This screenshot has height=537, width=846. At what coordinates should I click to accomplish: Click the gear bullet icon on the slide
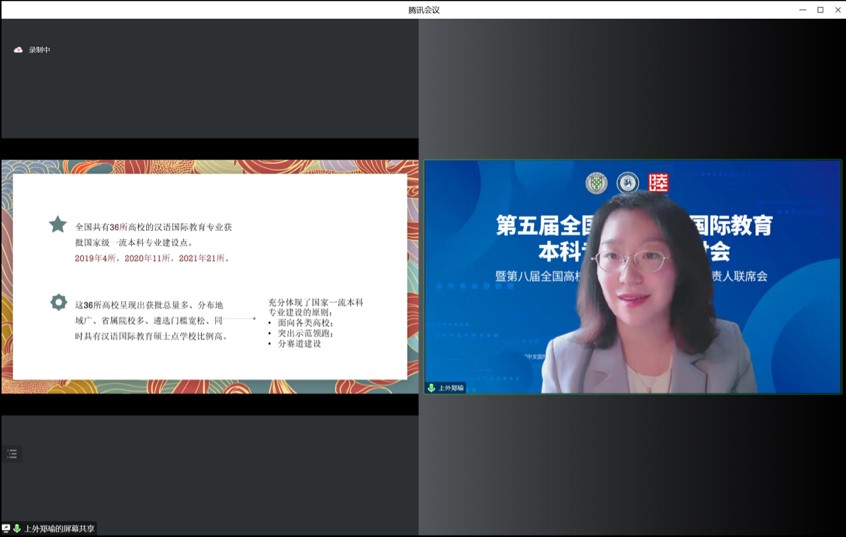tap(58, 302)
